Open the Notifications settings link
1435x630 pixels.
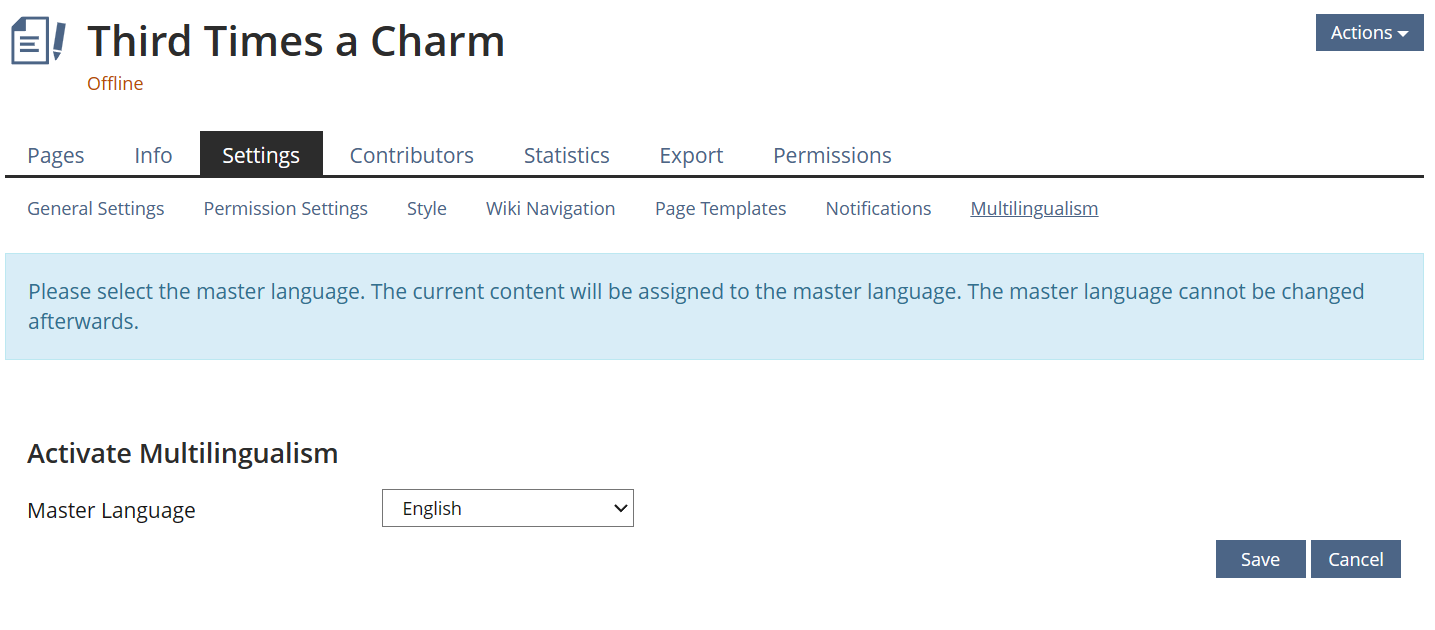[878, 209]
